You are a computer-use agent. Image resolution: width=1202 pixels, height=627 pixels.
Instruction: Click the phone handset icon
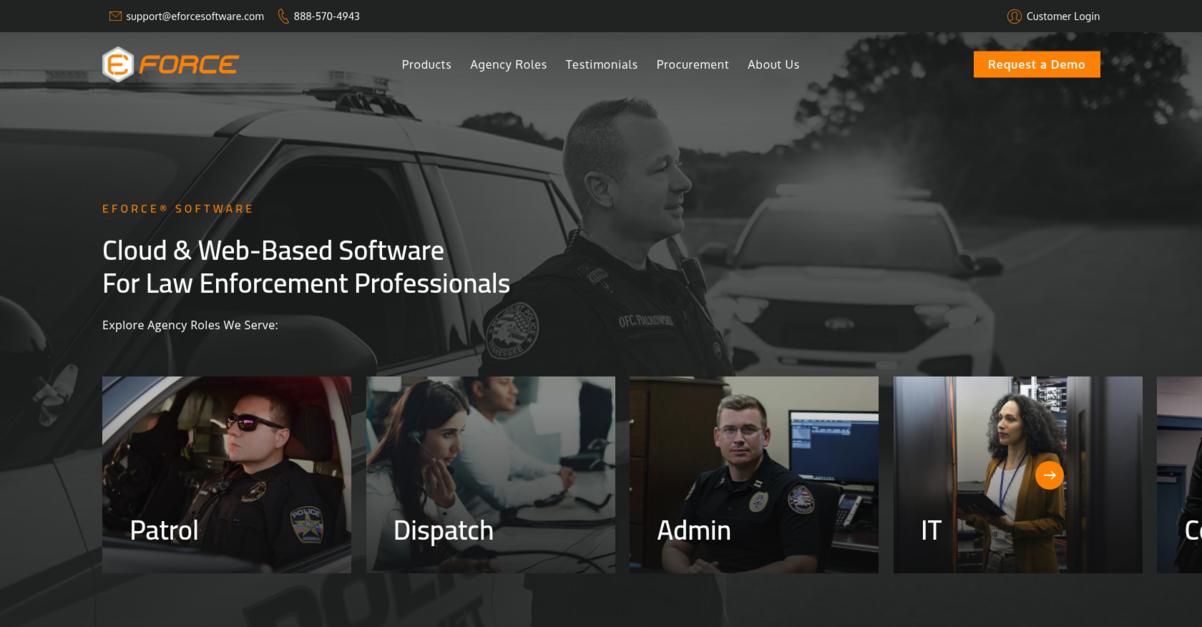pyautogui.click(x=283, y=16)
